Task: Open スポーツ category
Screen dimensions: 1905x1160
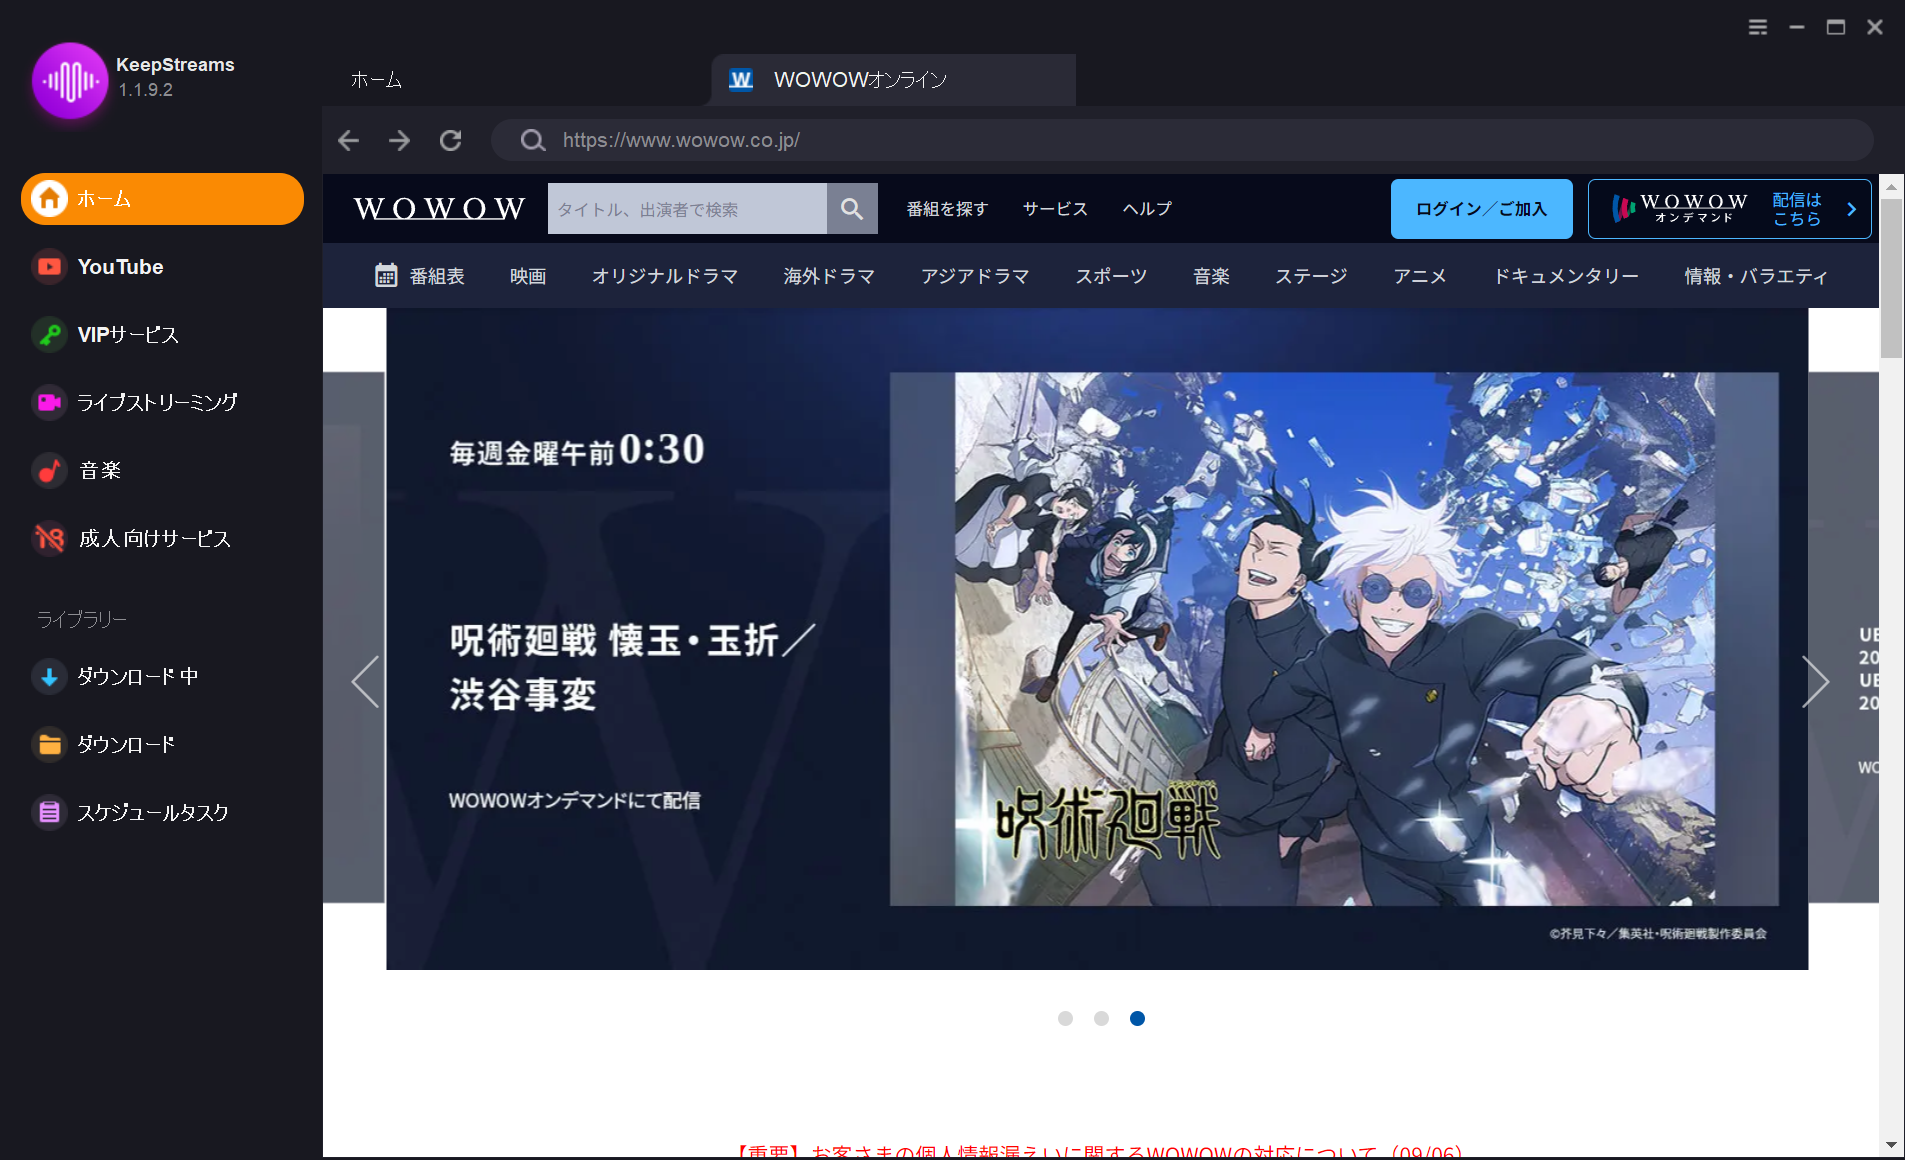Action: click(x=1111, y=276)
